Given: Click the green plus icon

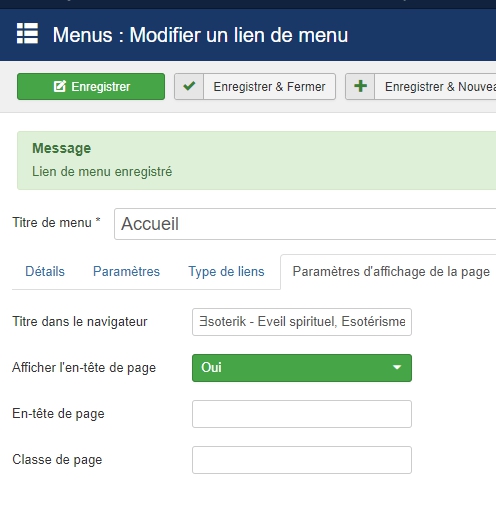Looking at the screenshot, I should coord(360,86).
